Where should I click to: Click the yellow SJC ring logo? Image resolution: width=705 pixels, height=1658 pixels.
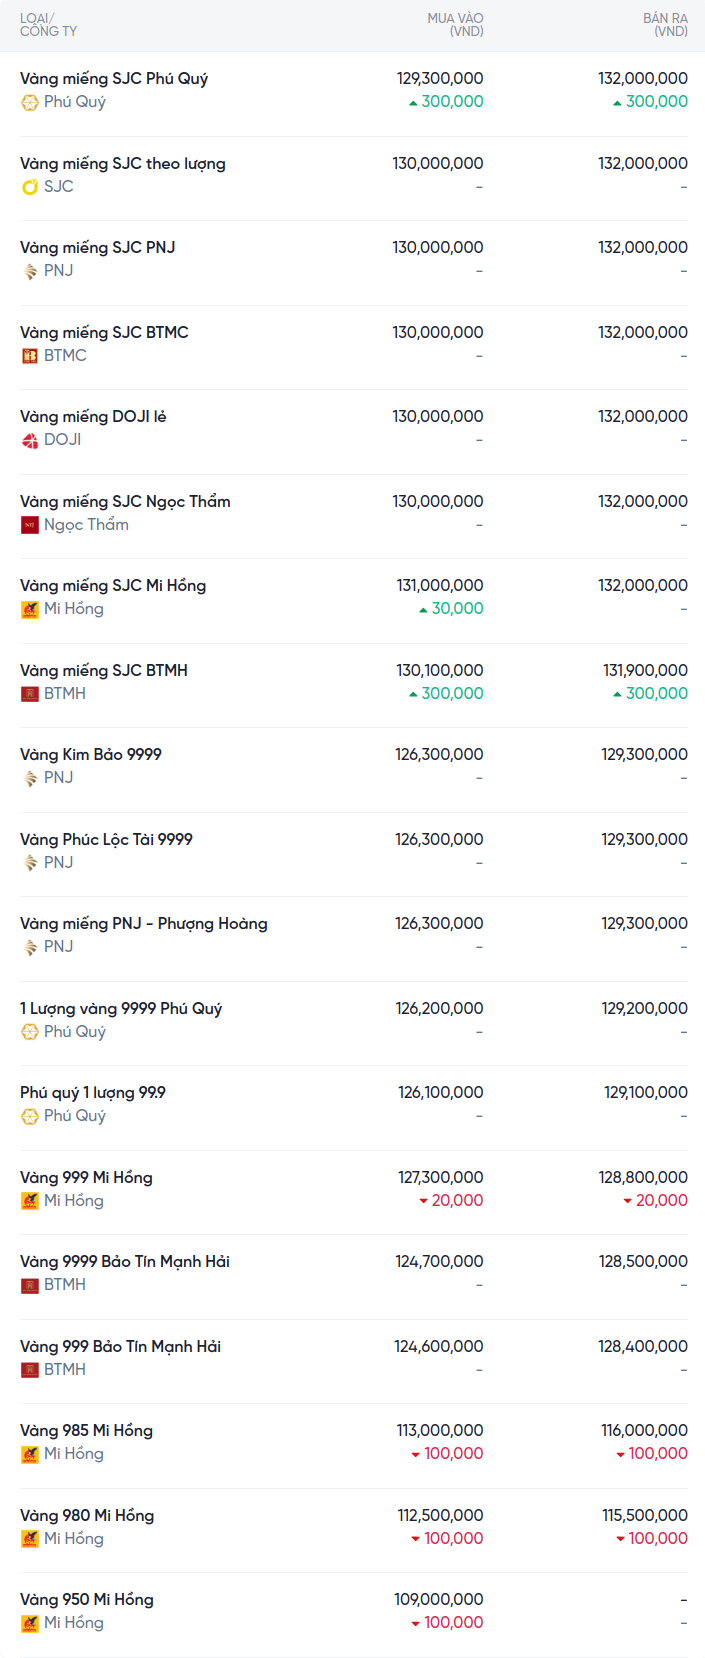(30, 187)
